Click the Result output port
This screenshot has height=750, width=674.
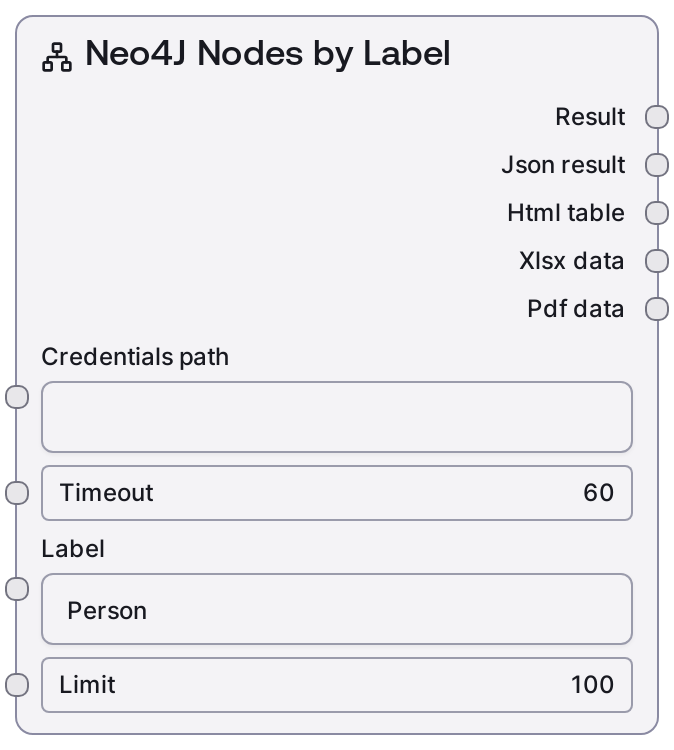point(656,117)
